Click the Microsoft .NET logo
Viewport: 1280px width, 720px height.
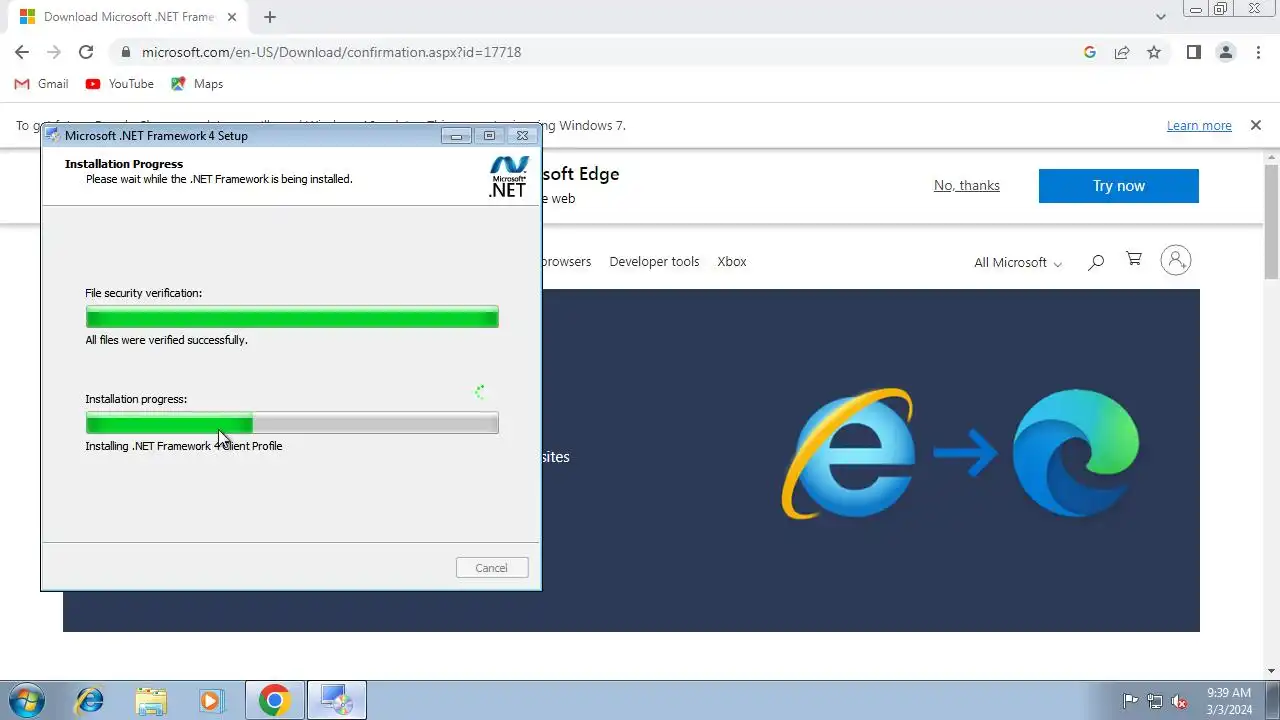[x=508, y=177]
